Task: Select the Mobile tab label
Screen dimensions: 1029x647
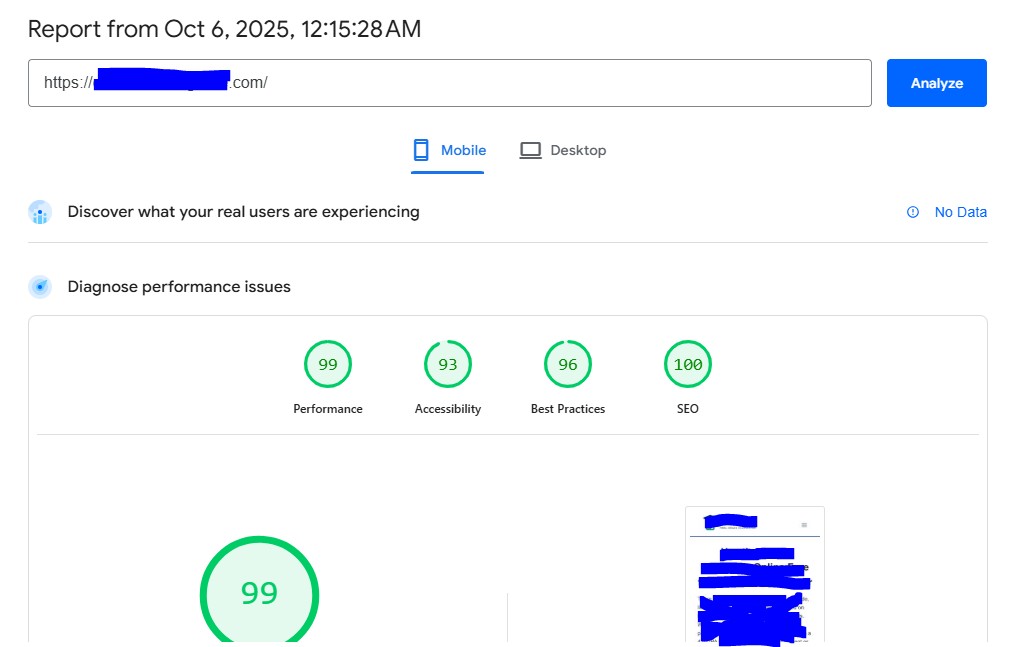Action: [x=463, y=150]
